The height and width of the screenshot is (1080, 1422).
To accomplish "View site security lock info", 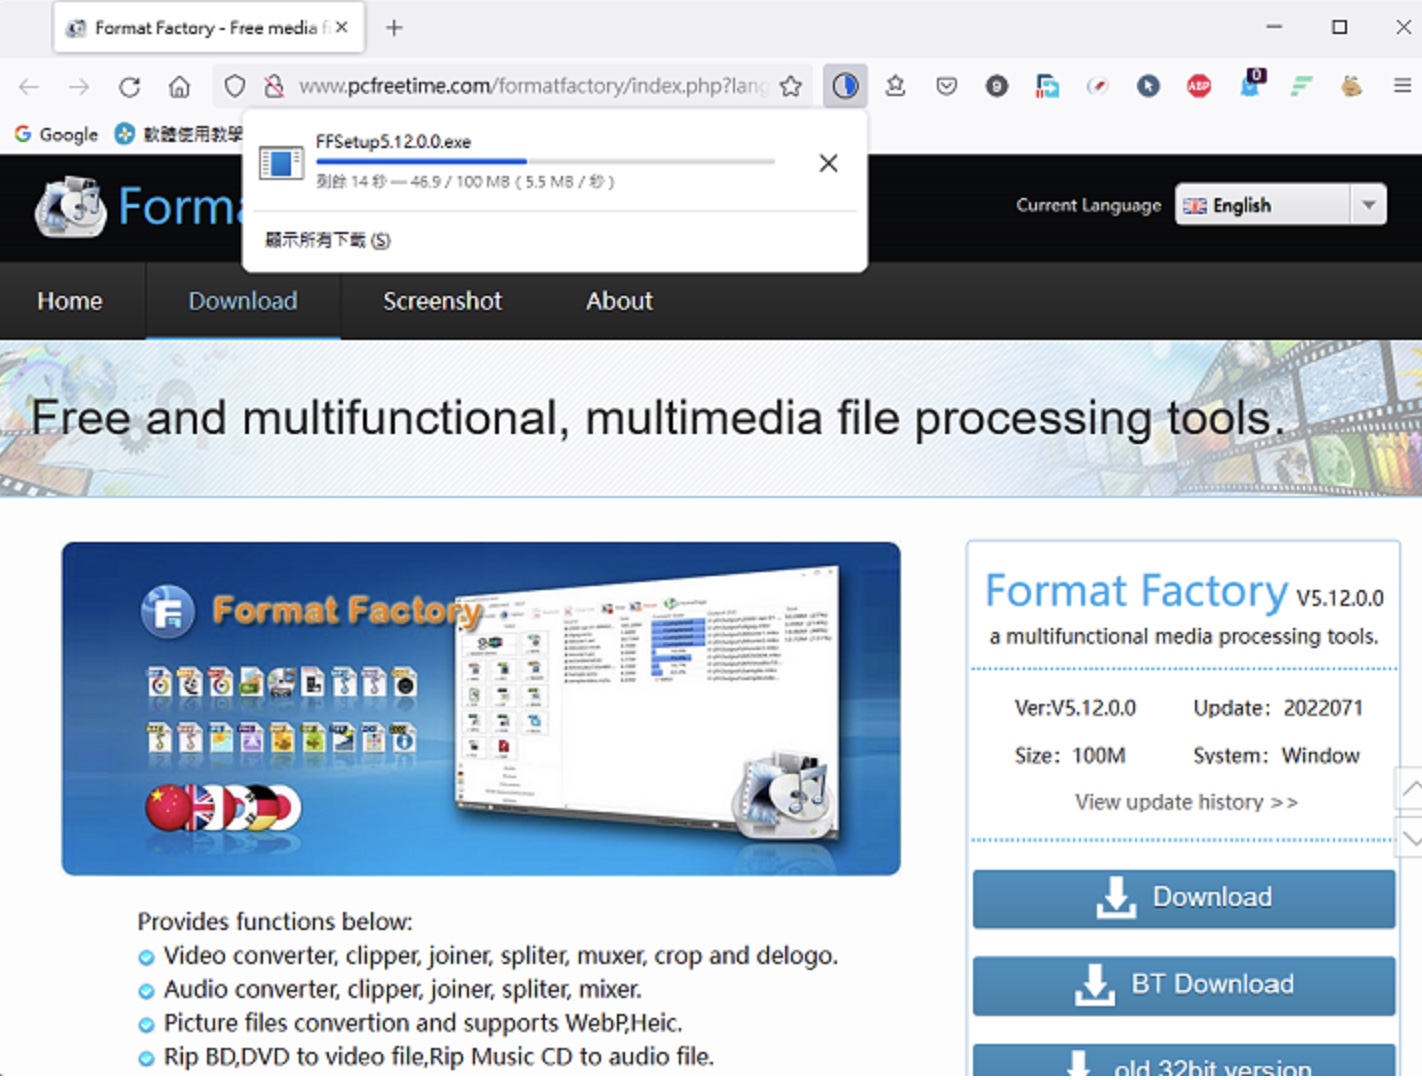I will point(273,87).
